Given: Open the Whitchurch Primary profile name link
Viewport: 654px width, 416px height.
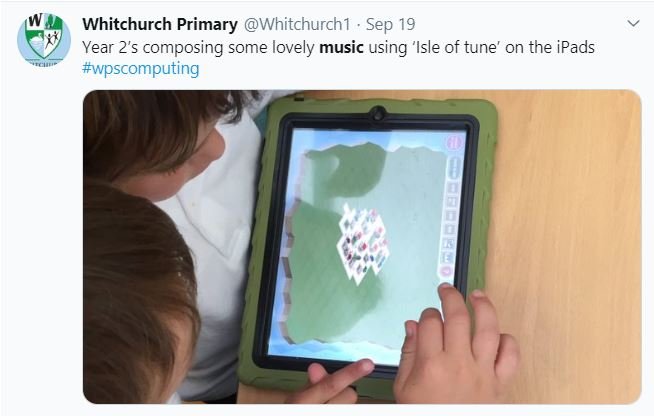Looking at the screenshot, I should (x=160, y=24).
